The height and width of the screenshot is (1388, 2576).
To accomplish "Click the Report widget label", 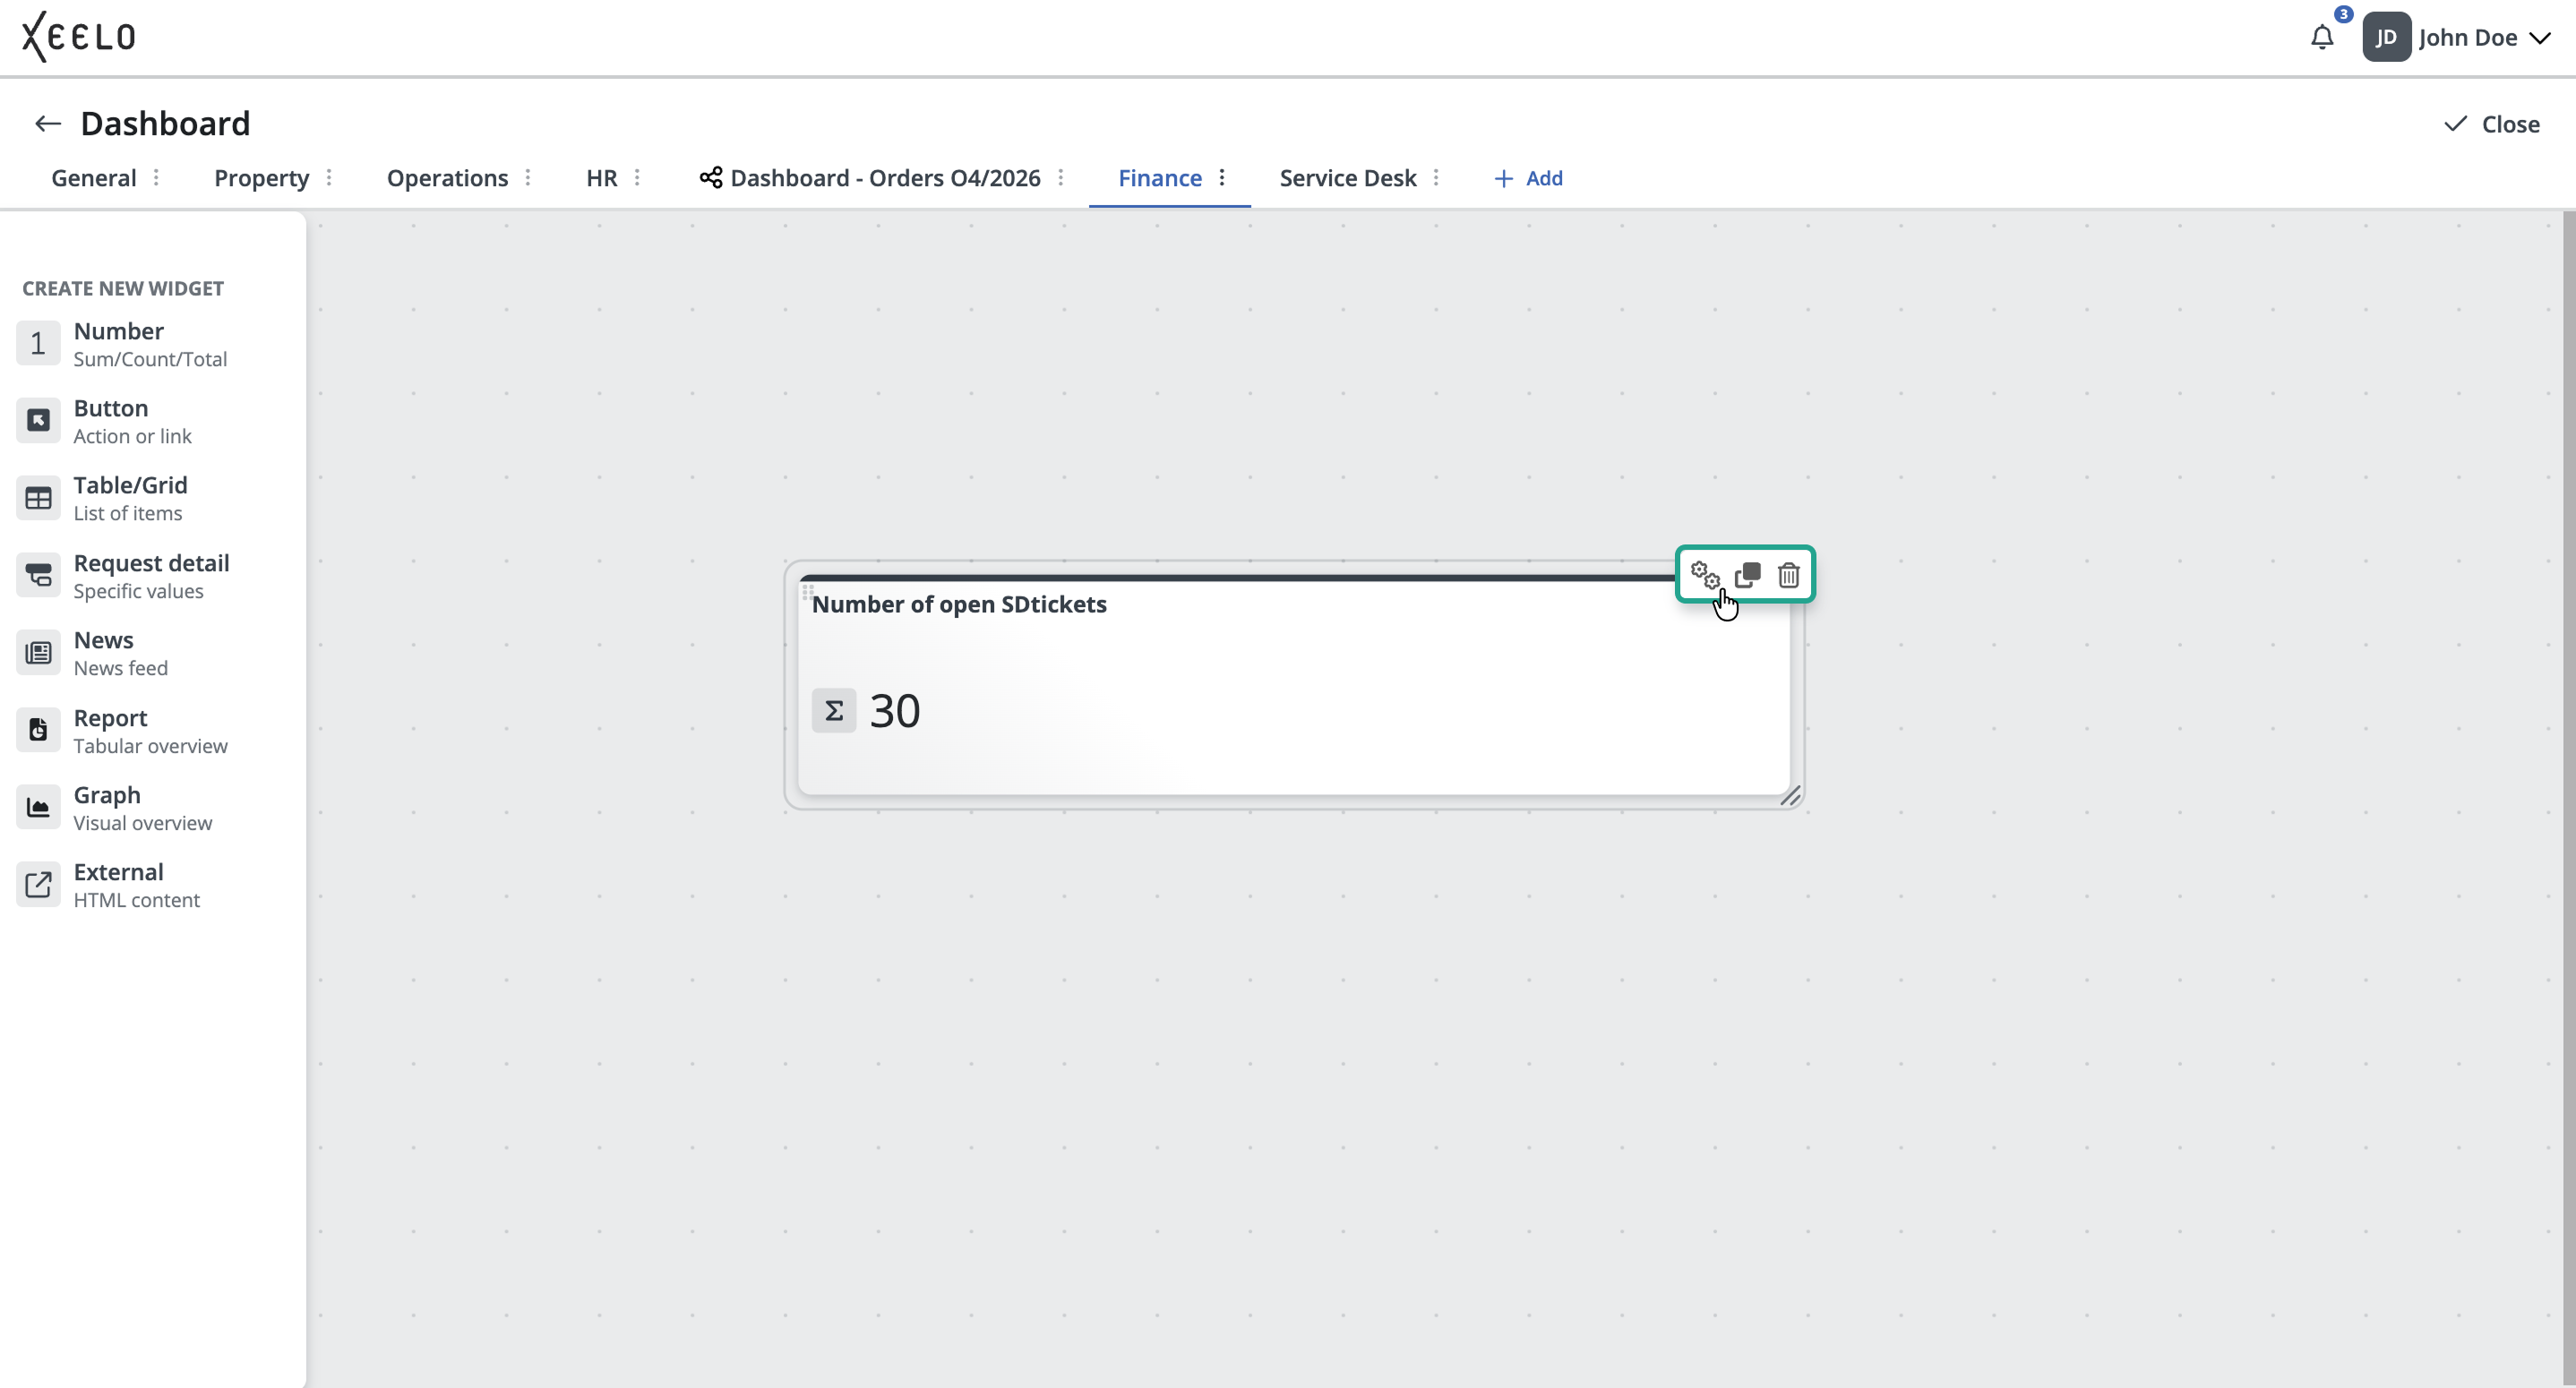I will pos(110,718).
